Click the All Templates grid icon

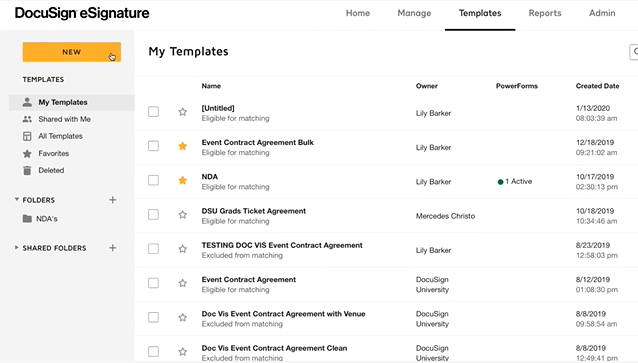click(x=27, y=136)
